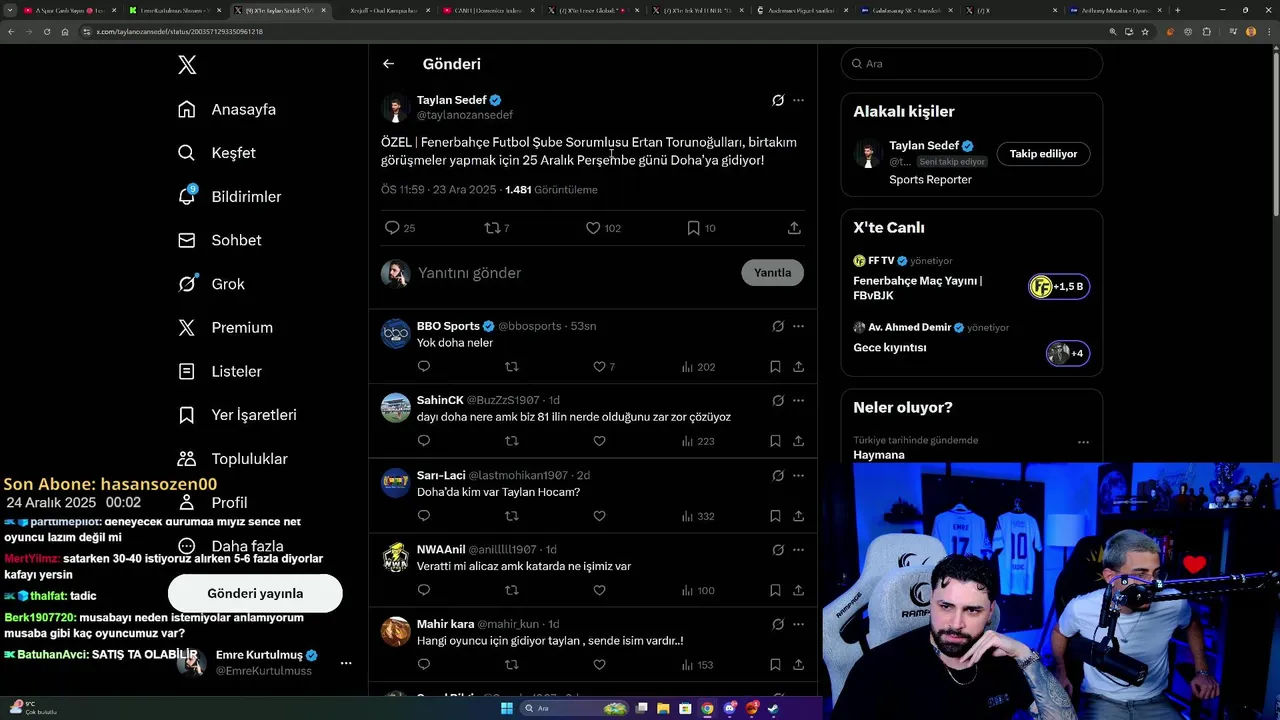Open new browser tab
This screenshot has width=1280, height=720.
click(x=1177, y=10)
